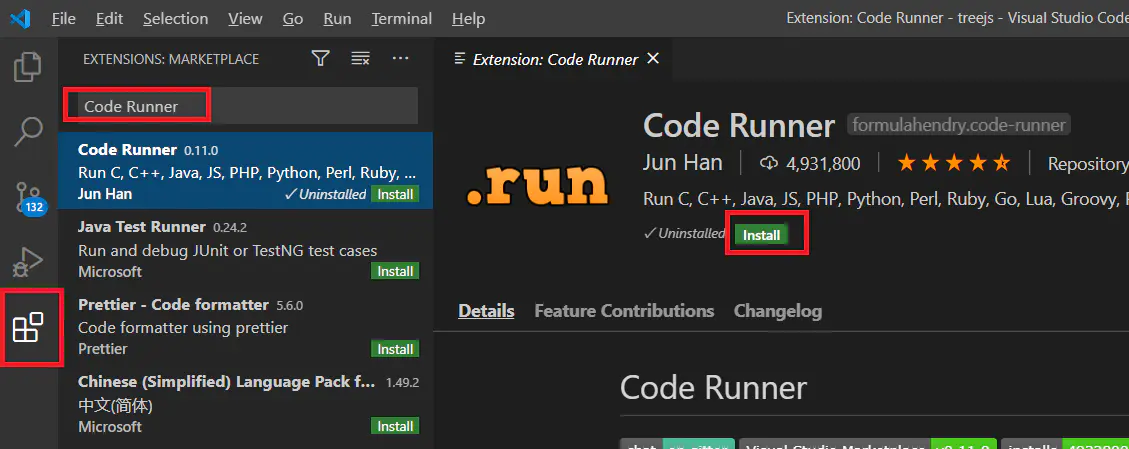
Task: Install Java Test Runner extension
Action: tap(395, 272)
